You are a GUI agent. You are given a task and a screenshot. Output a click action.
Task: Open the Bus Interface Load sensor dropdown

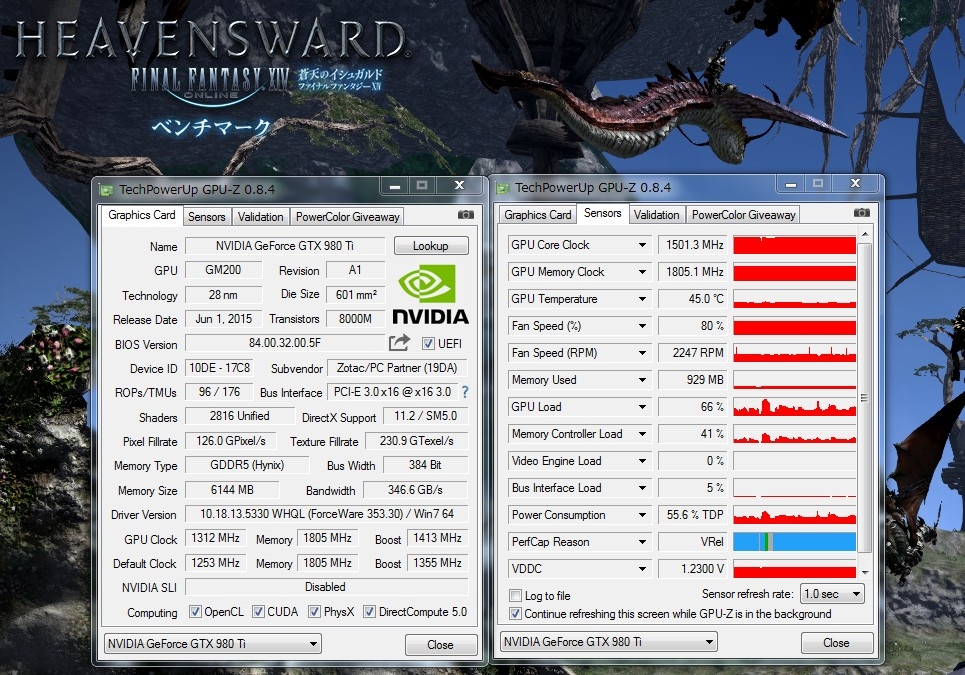[642, 488]
